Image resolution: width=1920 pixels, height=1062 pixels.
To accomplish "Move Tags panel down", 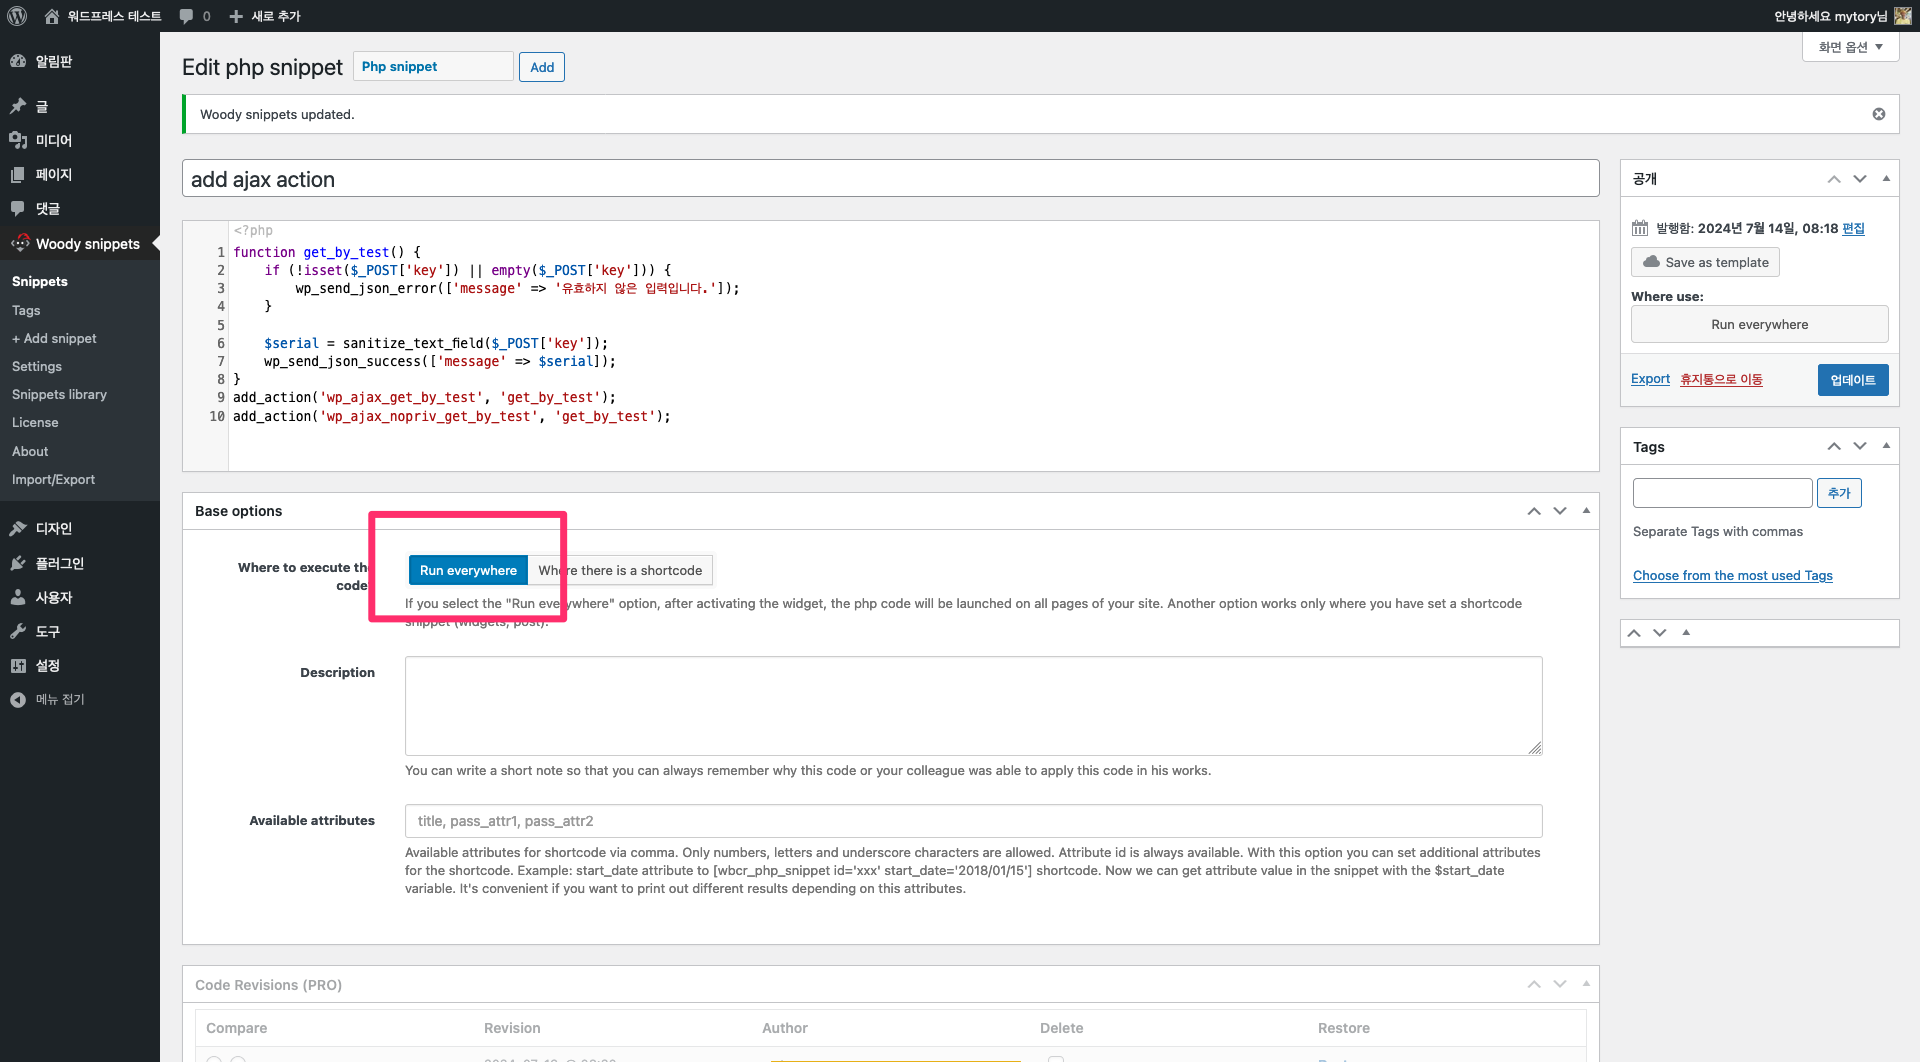I will (1860, 446).
